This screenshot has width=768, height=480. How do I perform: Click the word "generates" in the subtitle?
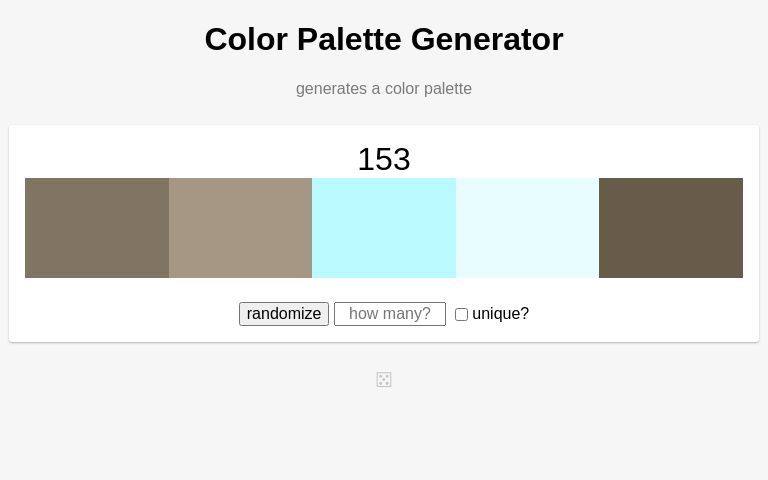pos(330,89)
